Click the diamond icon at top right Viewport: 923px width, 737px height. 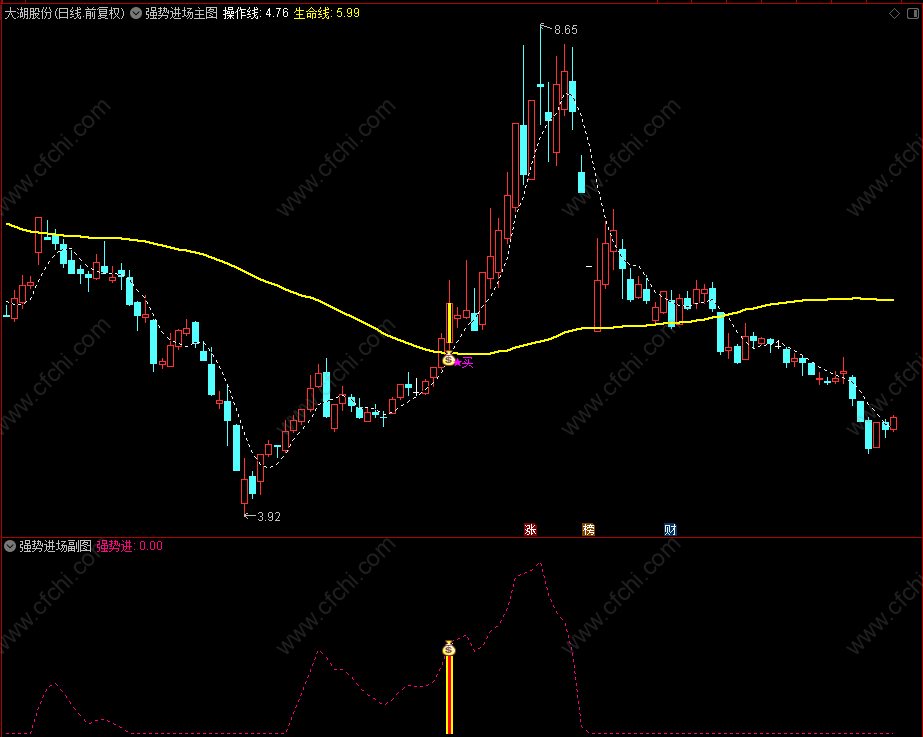(x=894, y=14)
